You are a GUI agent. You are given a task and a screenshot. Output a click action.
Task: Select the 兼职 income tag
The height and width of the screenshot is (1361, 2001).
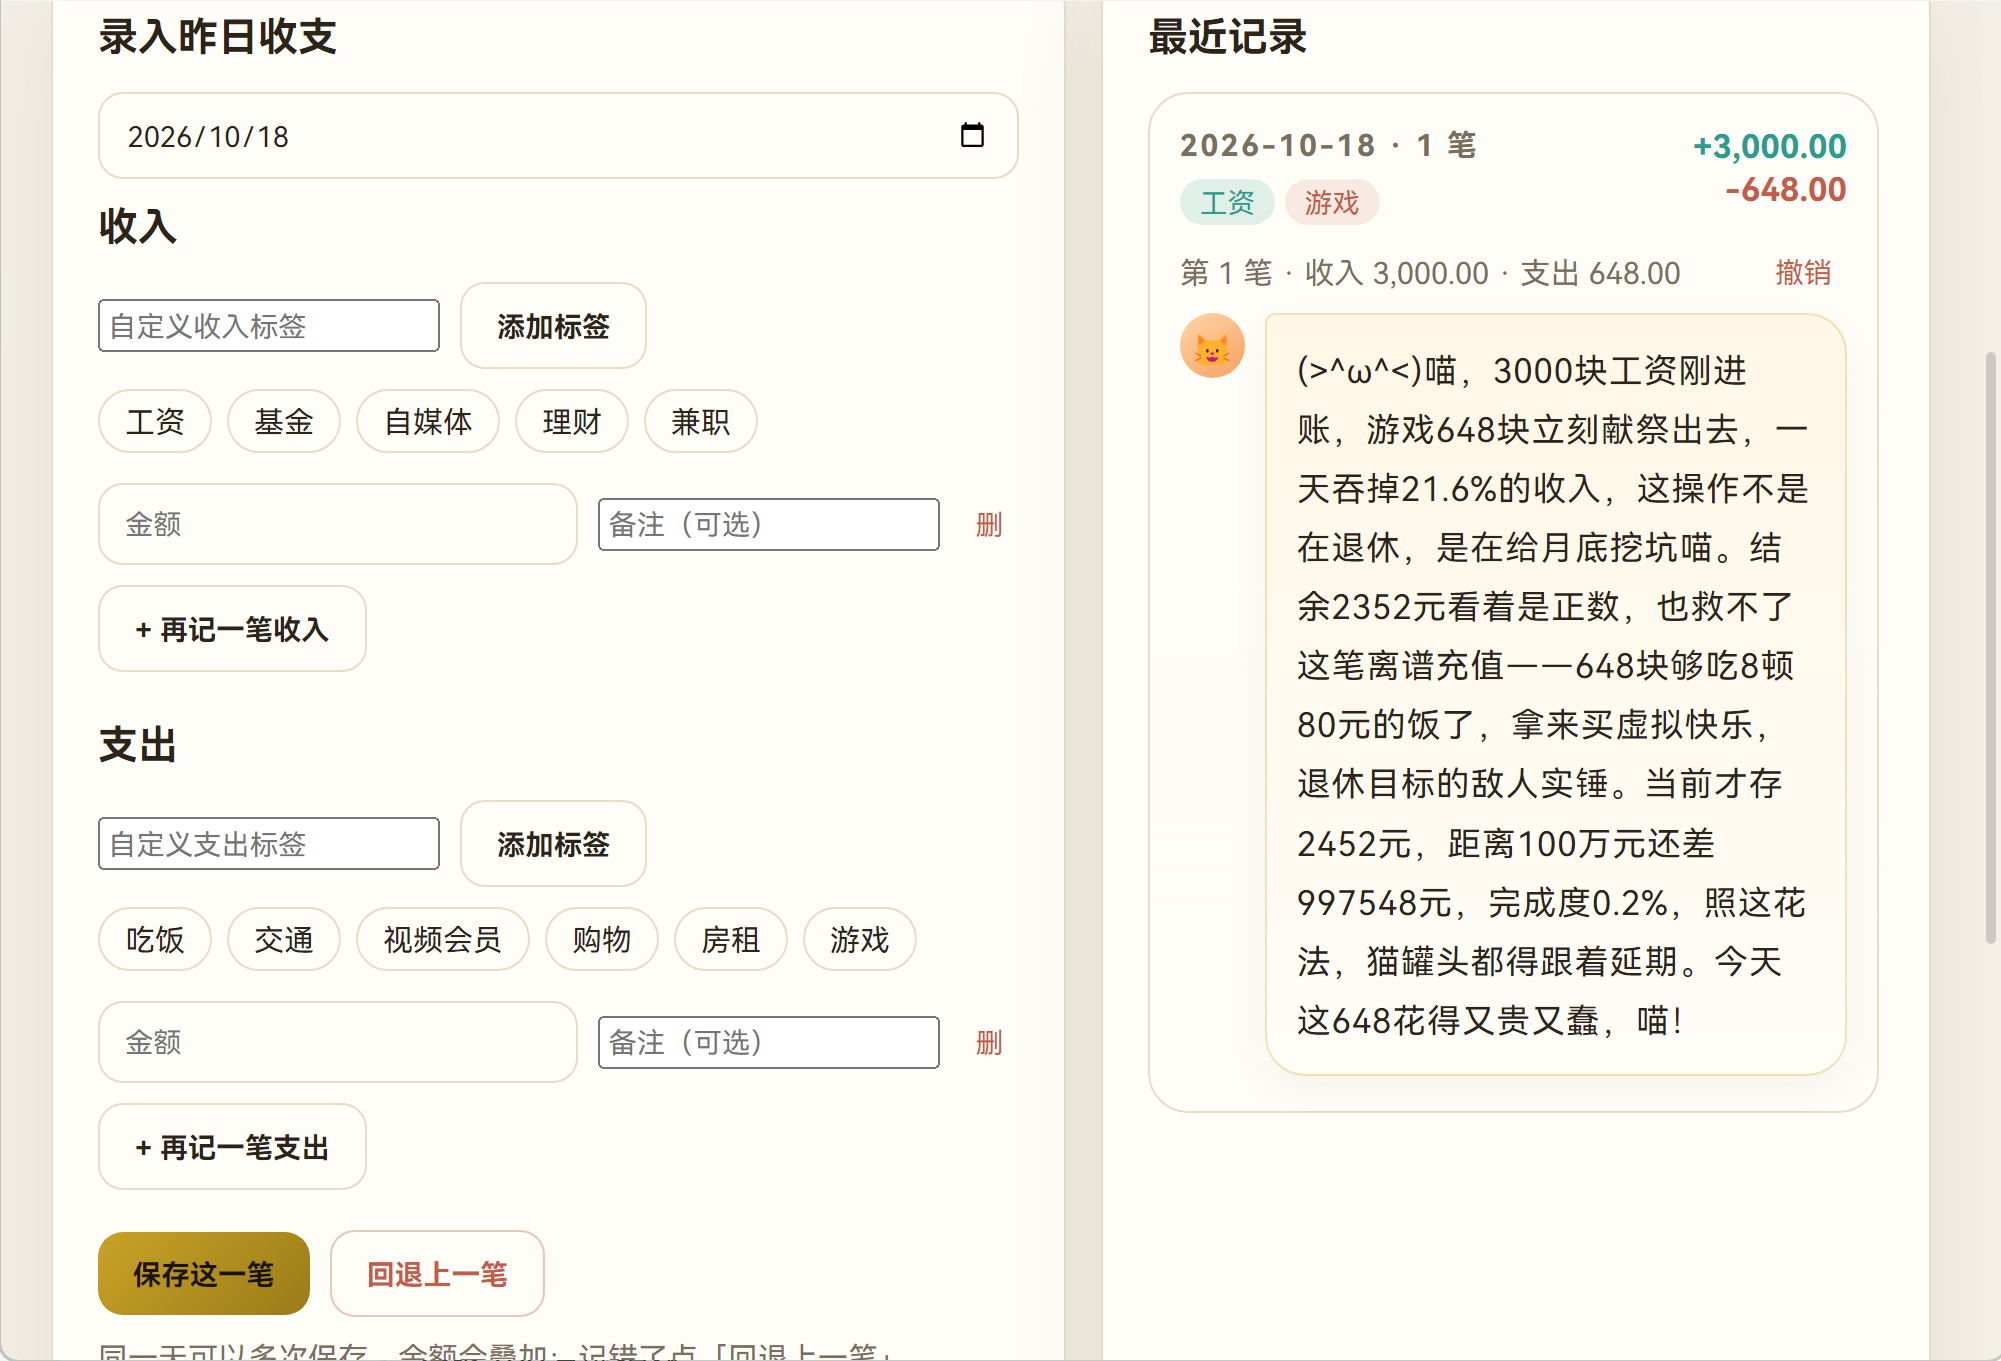[701, 421]
